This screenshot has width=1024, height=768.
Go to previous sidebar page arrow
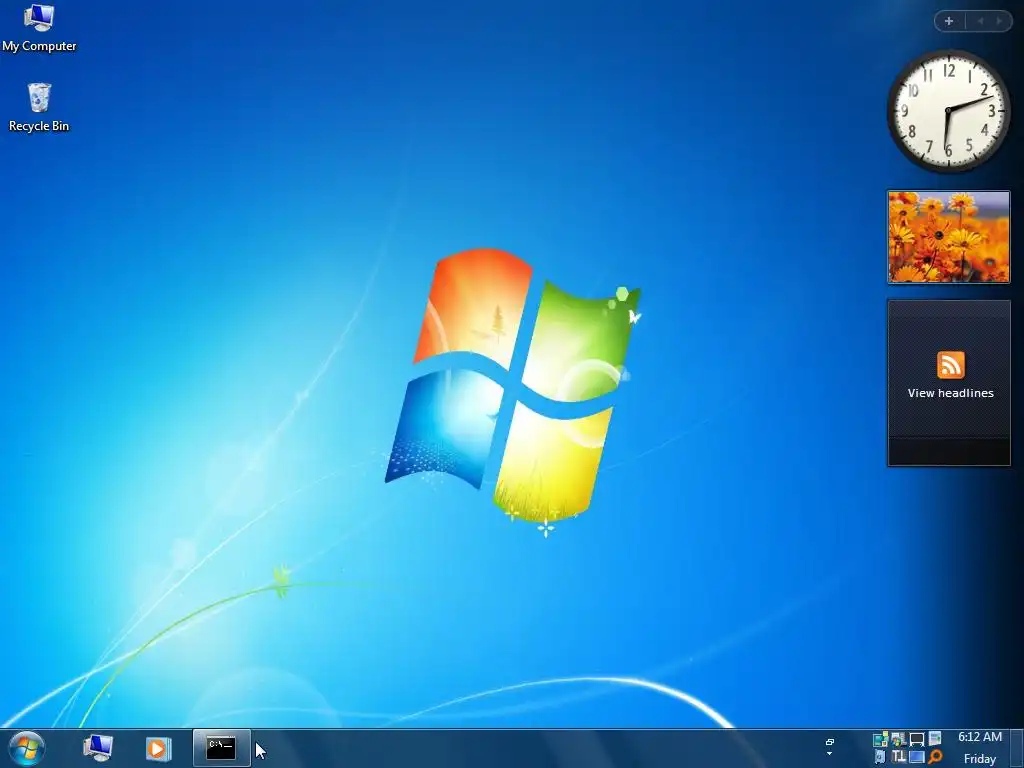click(980, 21)
